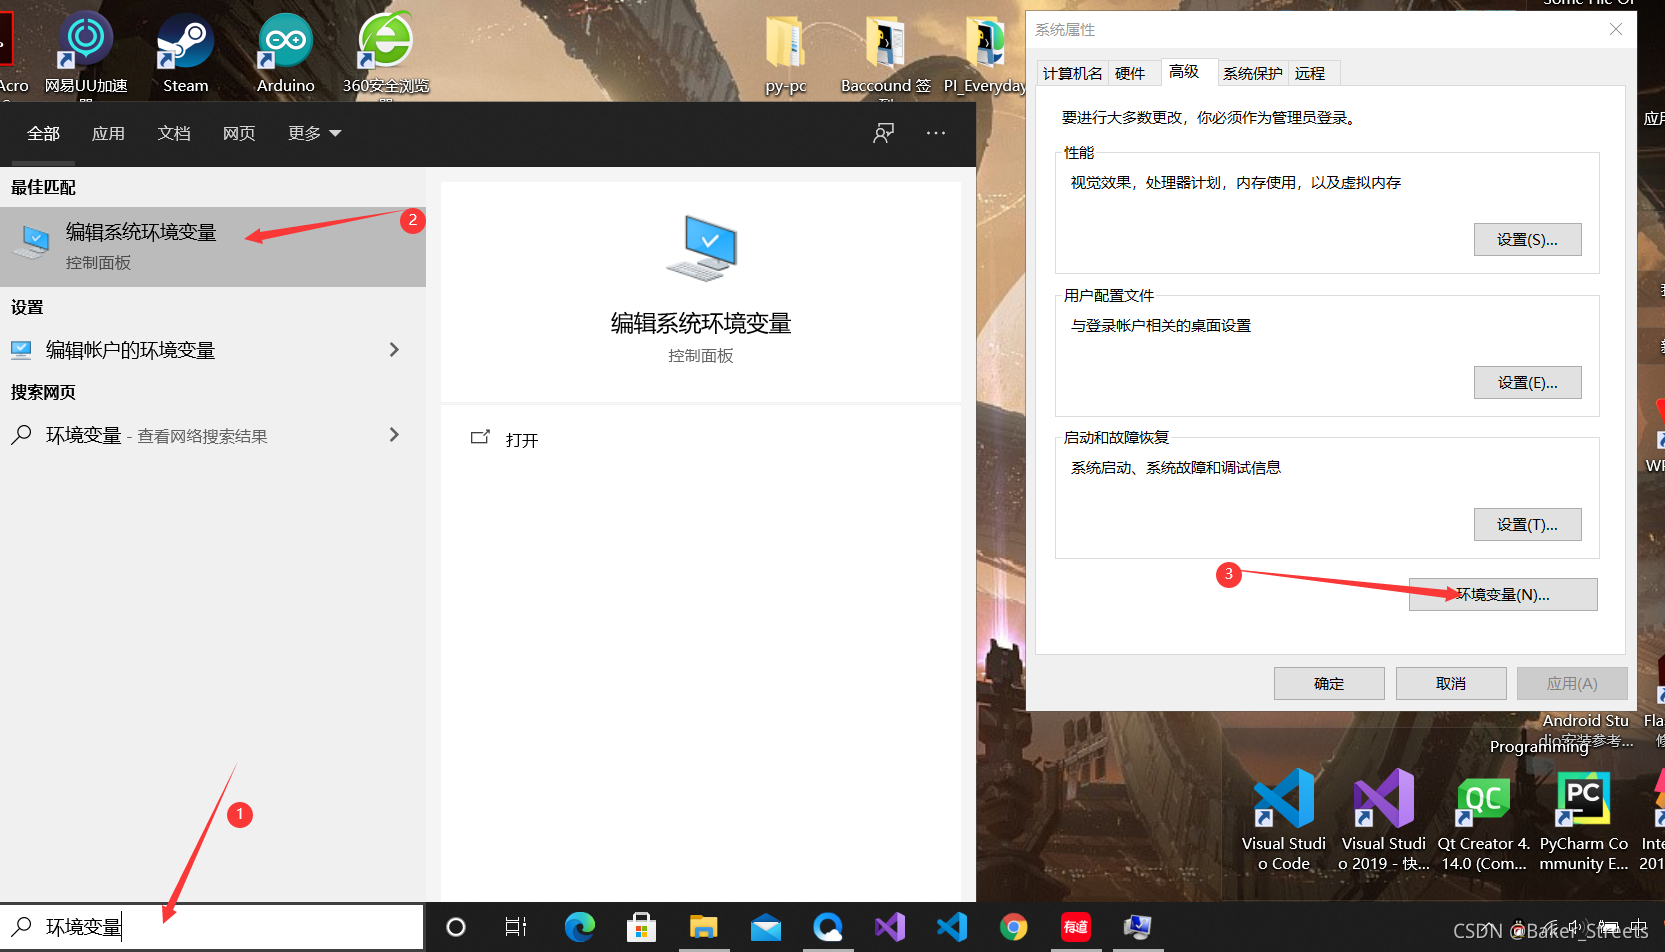Open Task View on the taskbar
This screenshot has height=952, width=1665.
click(516, 927)
